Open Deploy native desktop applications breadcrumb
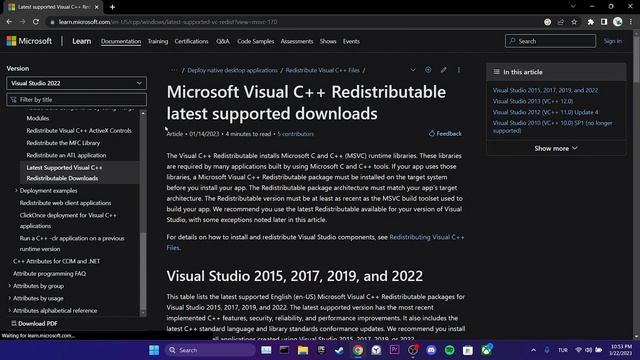Viewport: 640px width, 360px height. (x=232, y=70)
